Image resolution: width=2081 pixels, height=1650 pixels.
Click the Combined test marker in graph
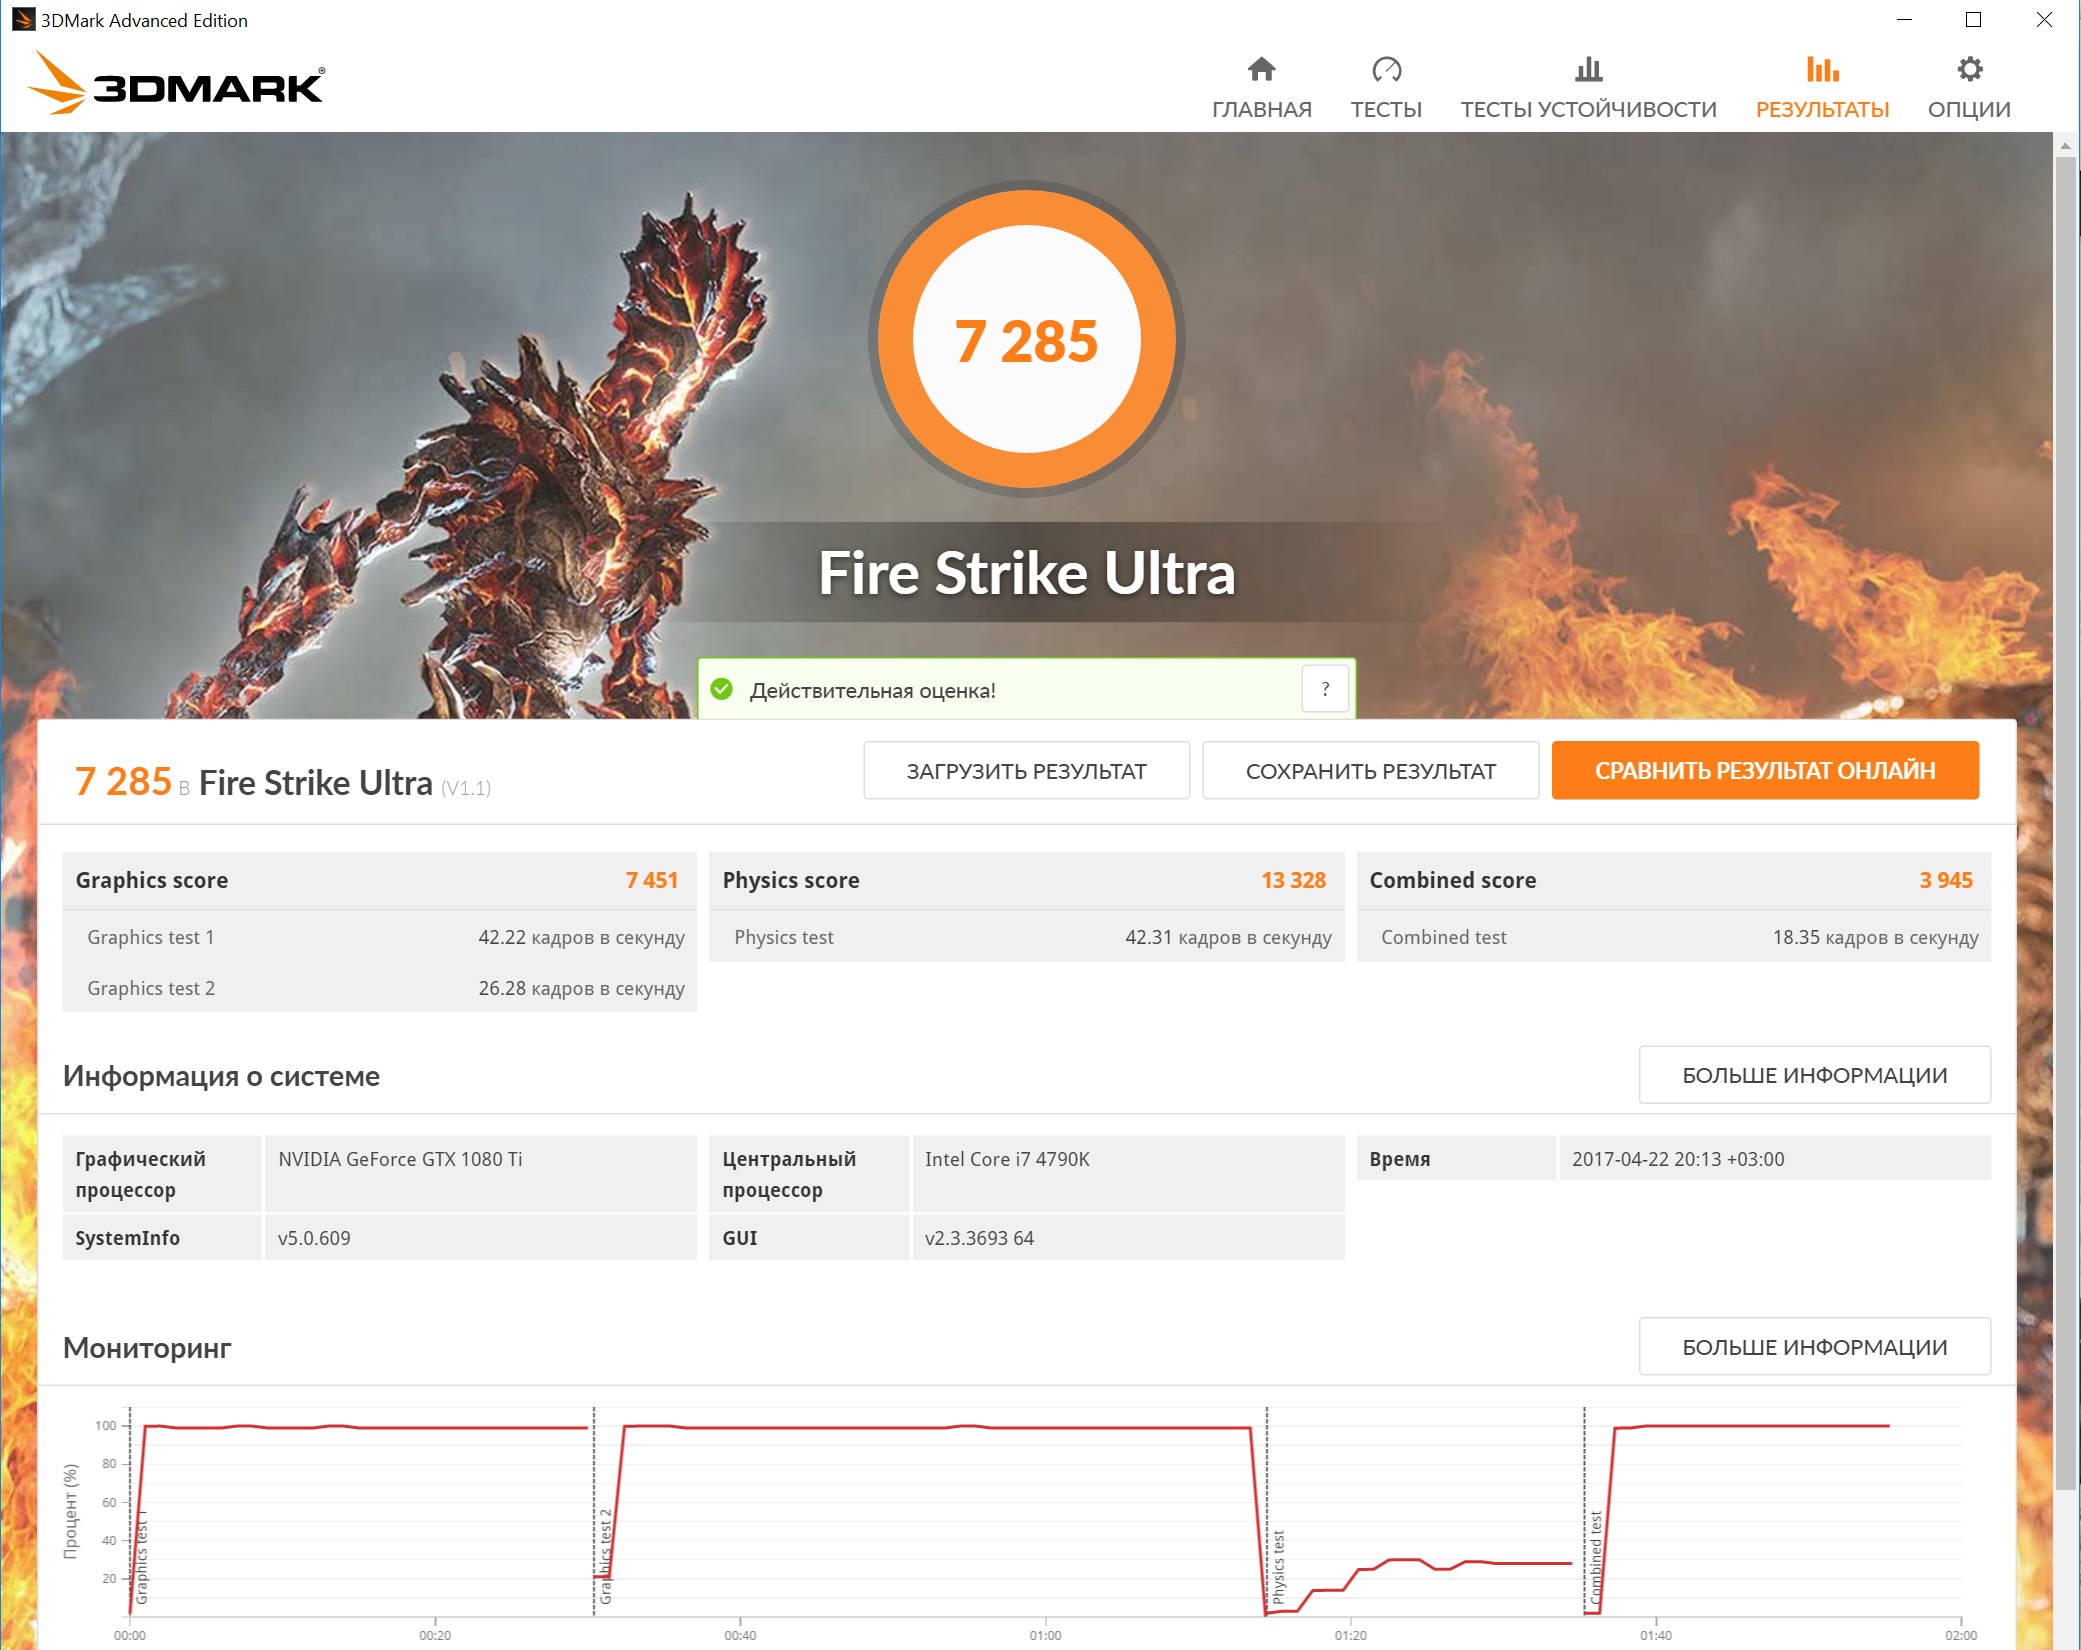click(x=1596, y=1555)
